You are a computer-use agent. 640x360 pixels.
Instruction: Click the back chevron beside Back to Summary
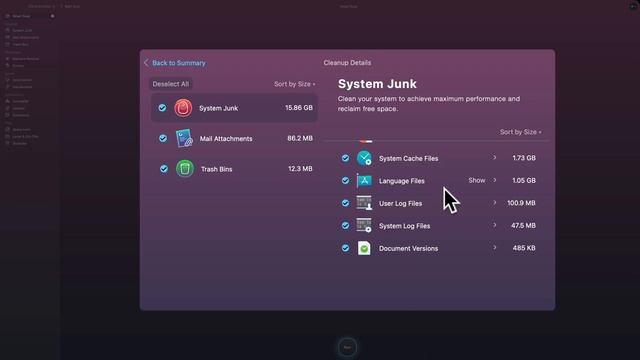click(146, 63)
